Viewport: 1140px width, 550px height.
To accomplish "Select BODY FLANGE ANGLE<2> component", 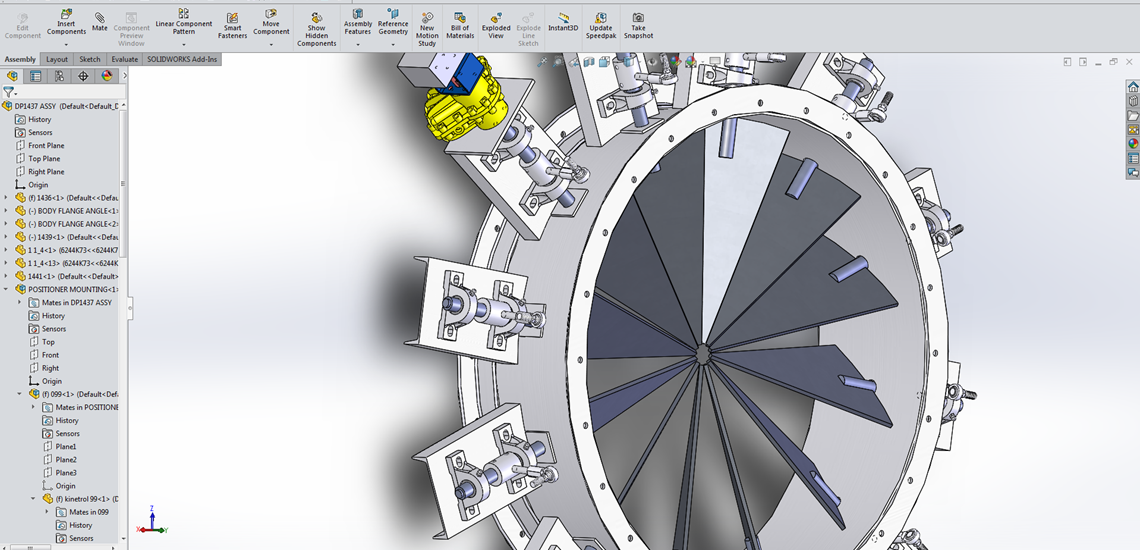I will point(68,224).
